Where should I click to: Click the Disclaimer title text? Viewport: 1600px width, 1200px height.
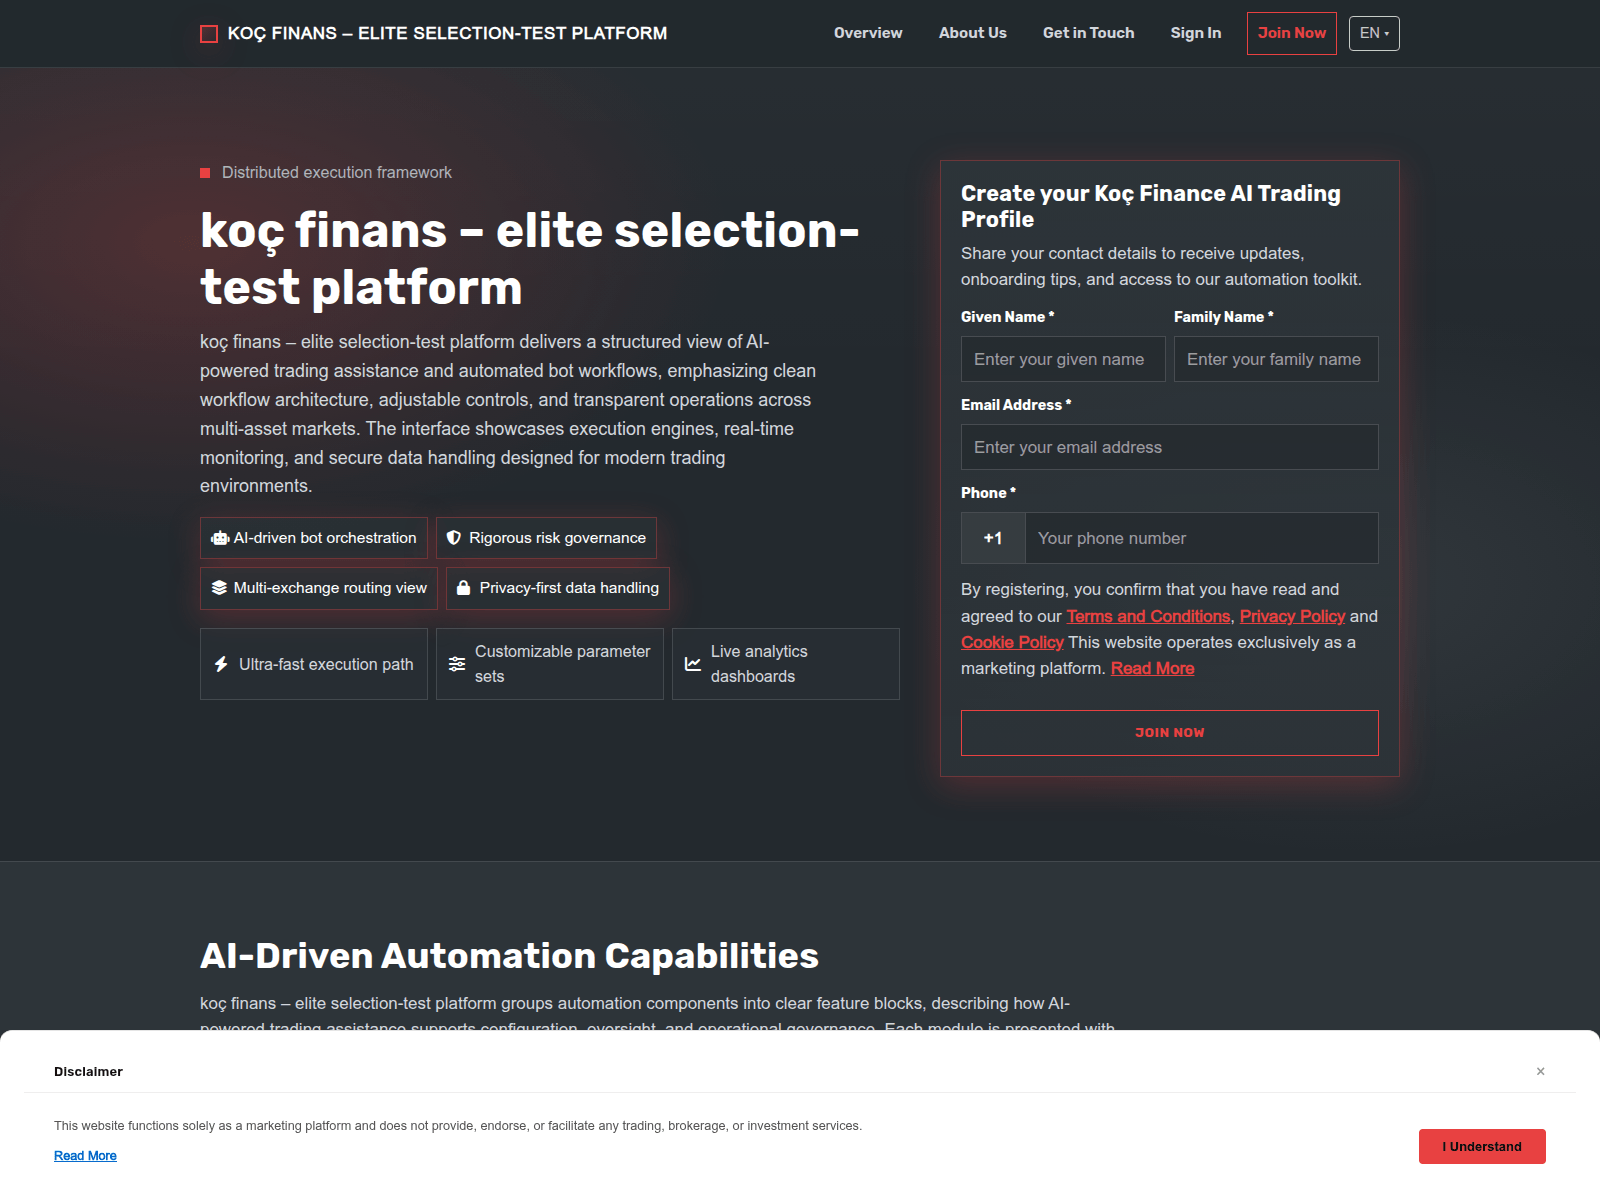pos(88,1071)
